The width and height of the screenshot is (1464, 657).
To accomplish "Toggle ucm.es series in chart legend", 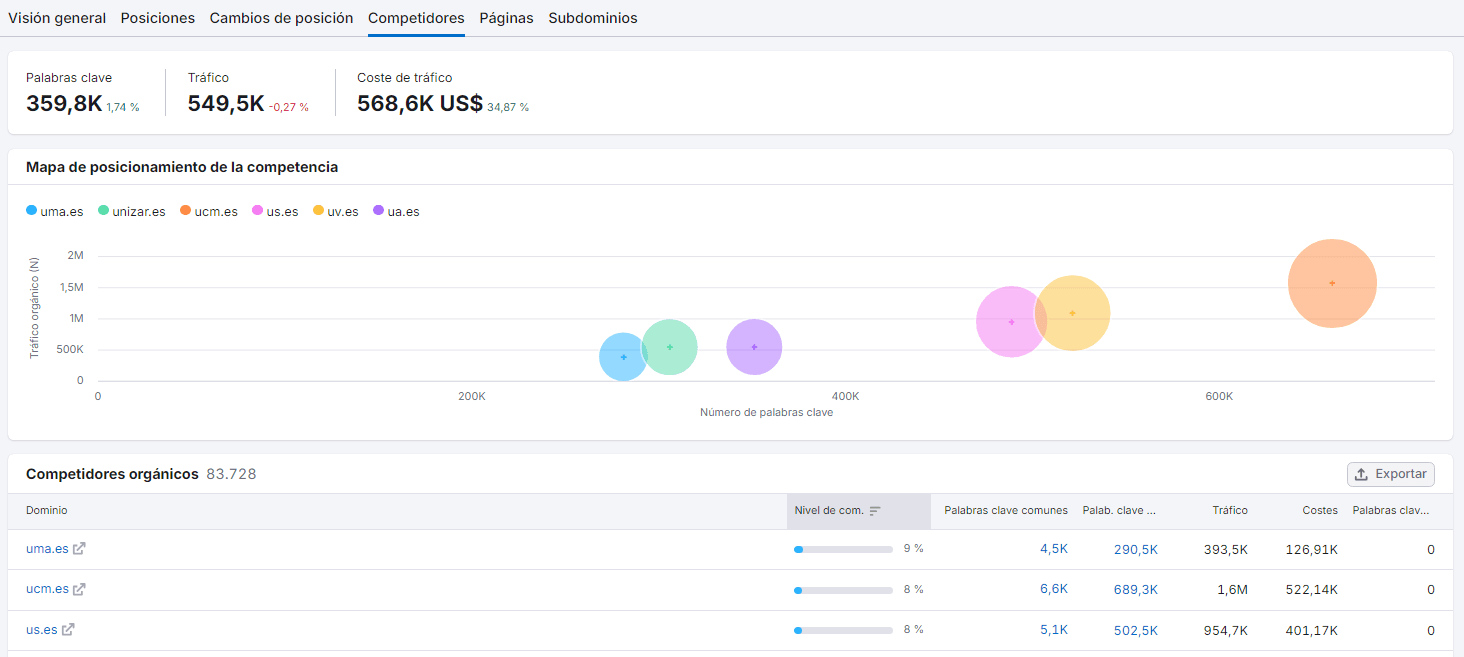I will 208,212.
